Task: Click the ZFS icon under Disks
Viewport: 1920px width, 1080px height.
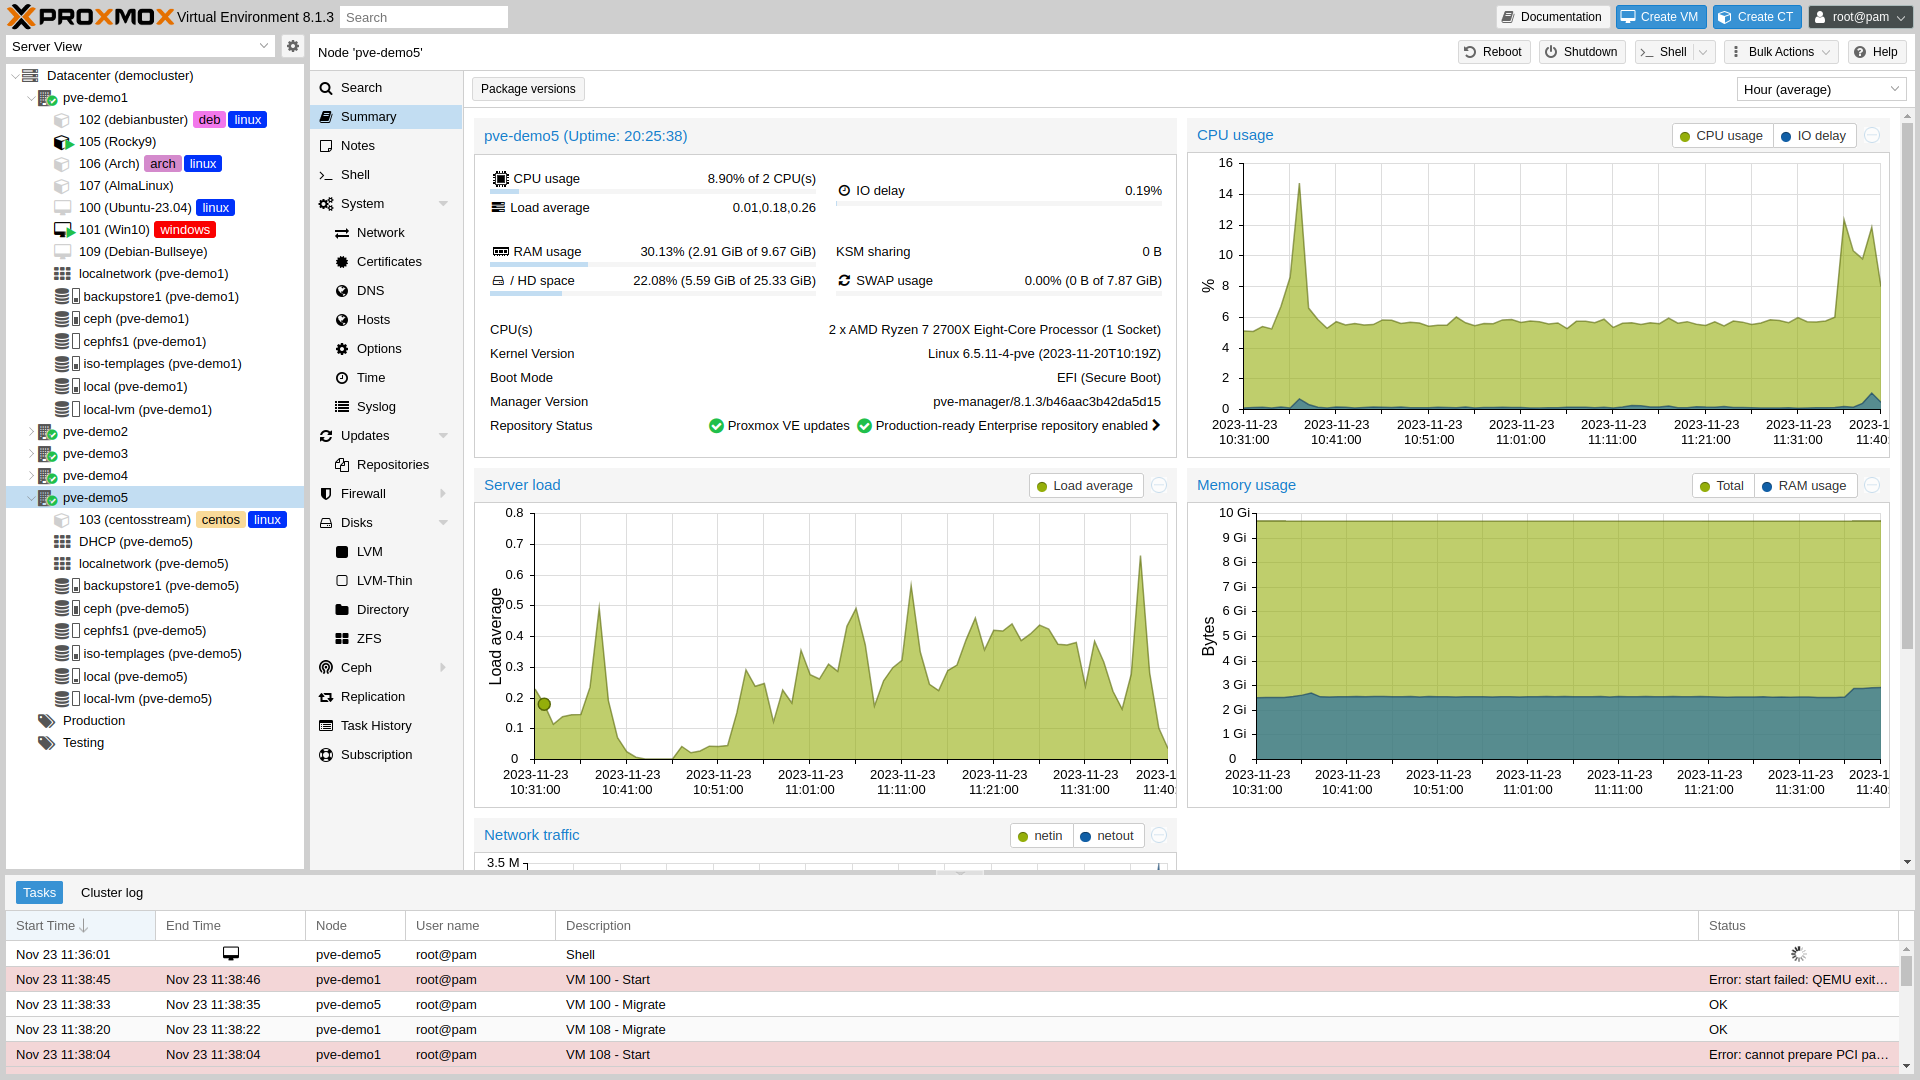Action: coord(343,638)
